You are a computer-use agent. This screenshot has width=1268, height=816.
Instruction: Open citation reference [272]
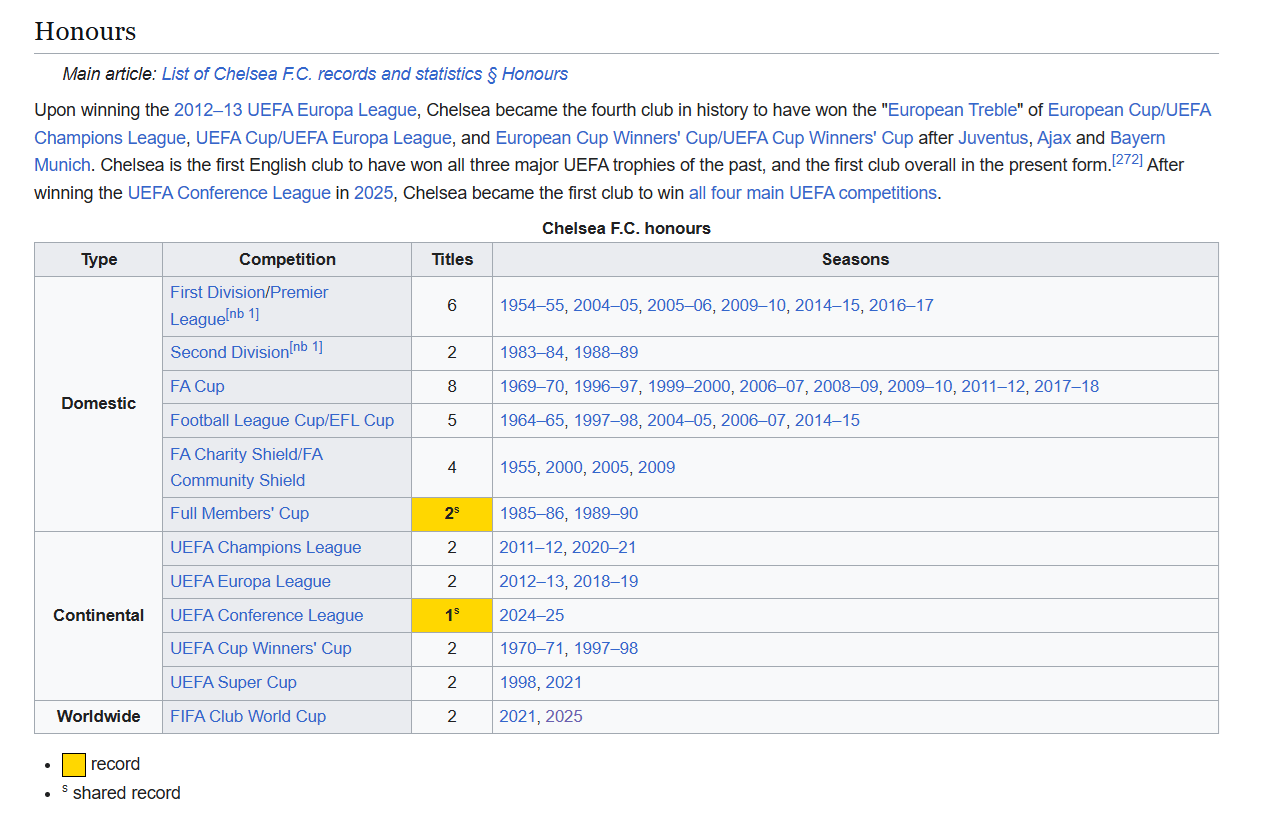(1127, 160)
